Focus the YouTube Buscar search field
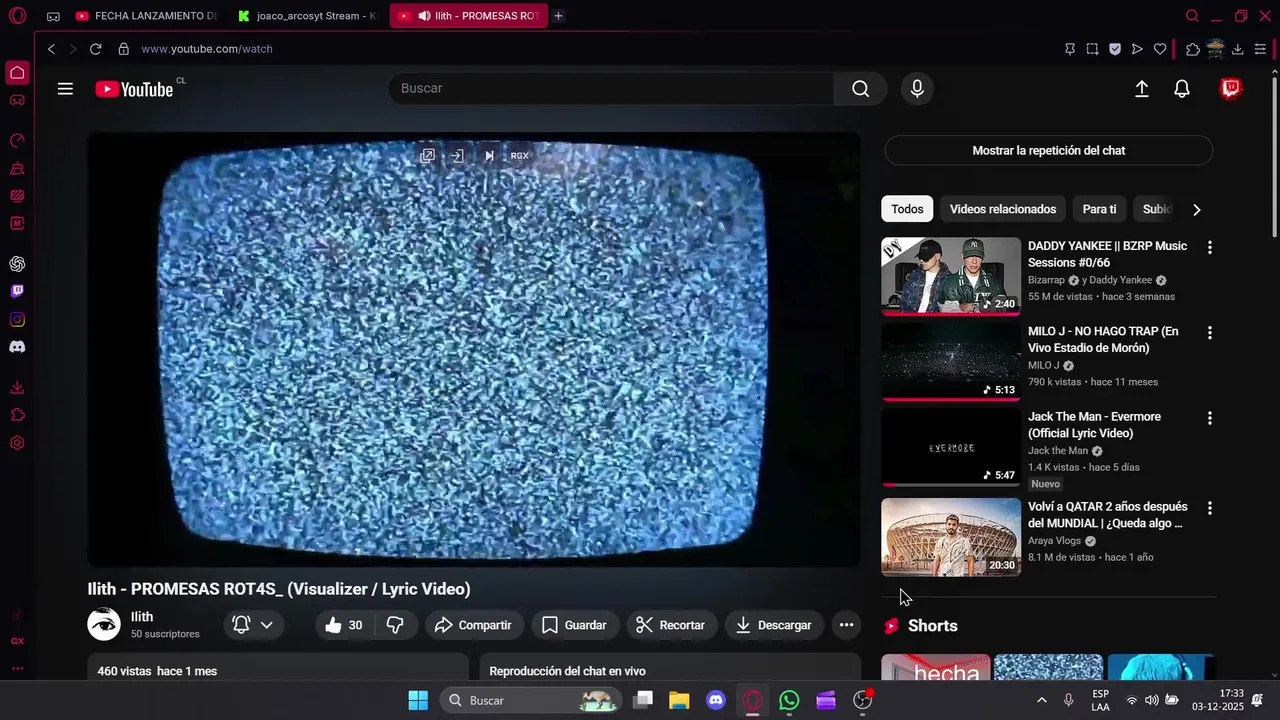The height and width of the screenshot is (720, 1280). point(611,89)
